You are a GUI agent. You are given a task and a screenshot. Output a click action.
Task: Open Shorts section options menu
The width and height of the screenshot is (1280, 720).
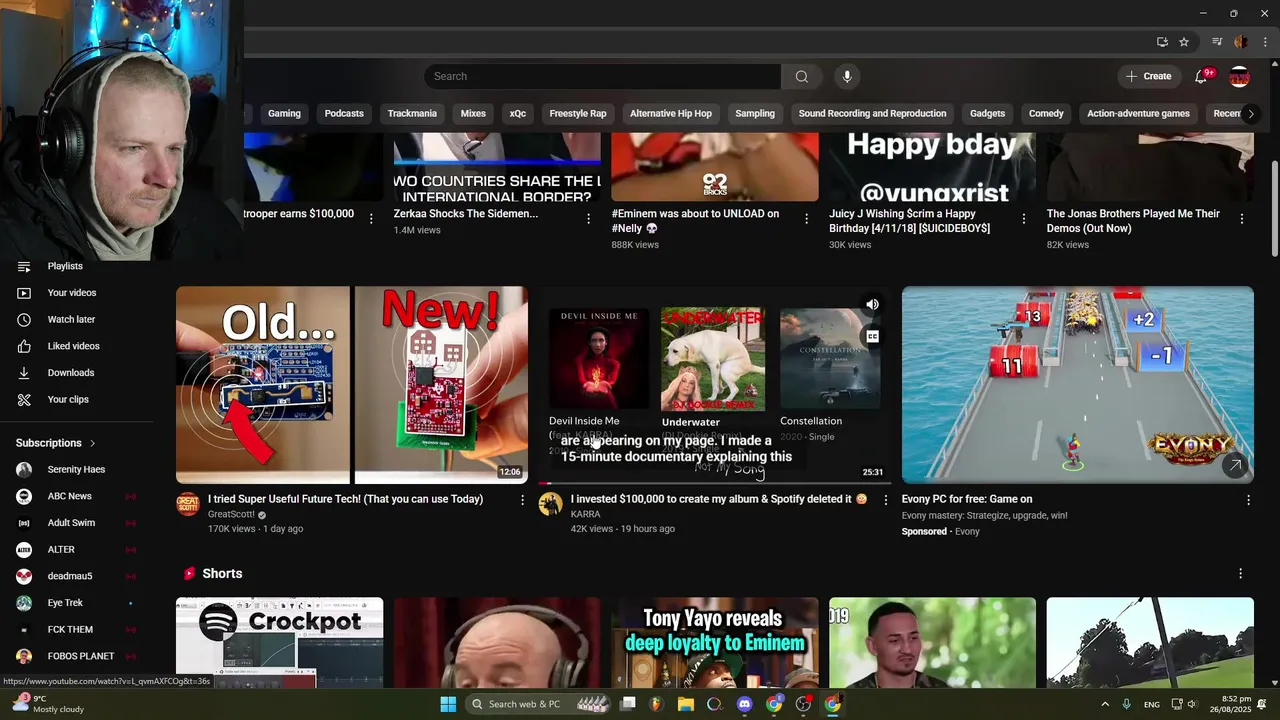(1241, 574)
